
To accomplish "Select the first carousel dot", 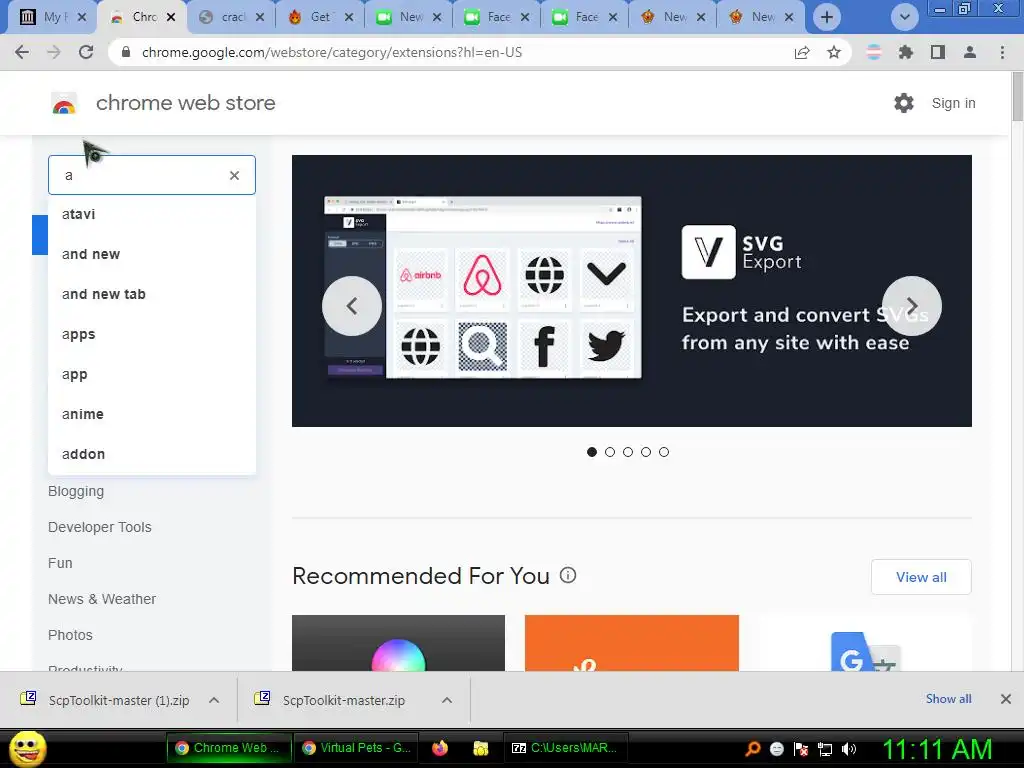I will pyautogui.click(x=592, y=452).
